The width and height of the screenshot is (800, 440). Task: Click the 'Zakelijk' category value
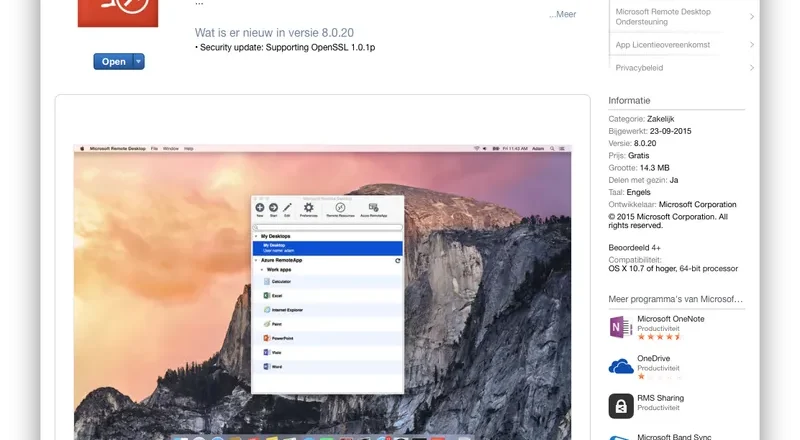[661, 119]
